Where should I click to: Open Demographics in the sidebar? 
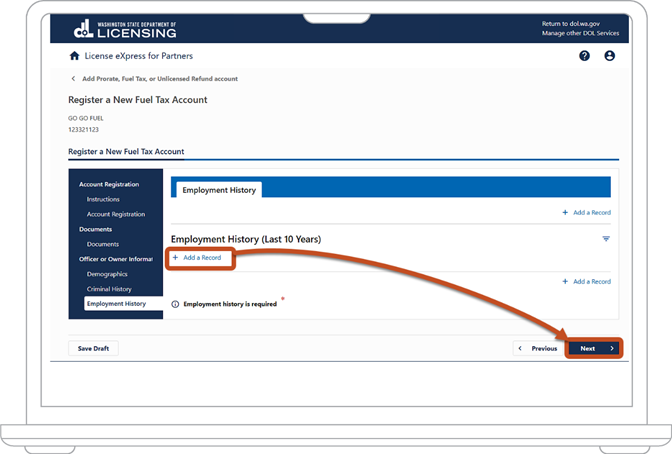click(107, 274)
